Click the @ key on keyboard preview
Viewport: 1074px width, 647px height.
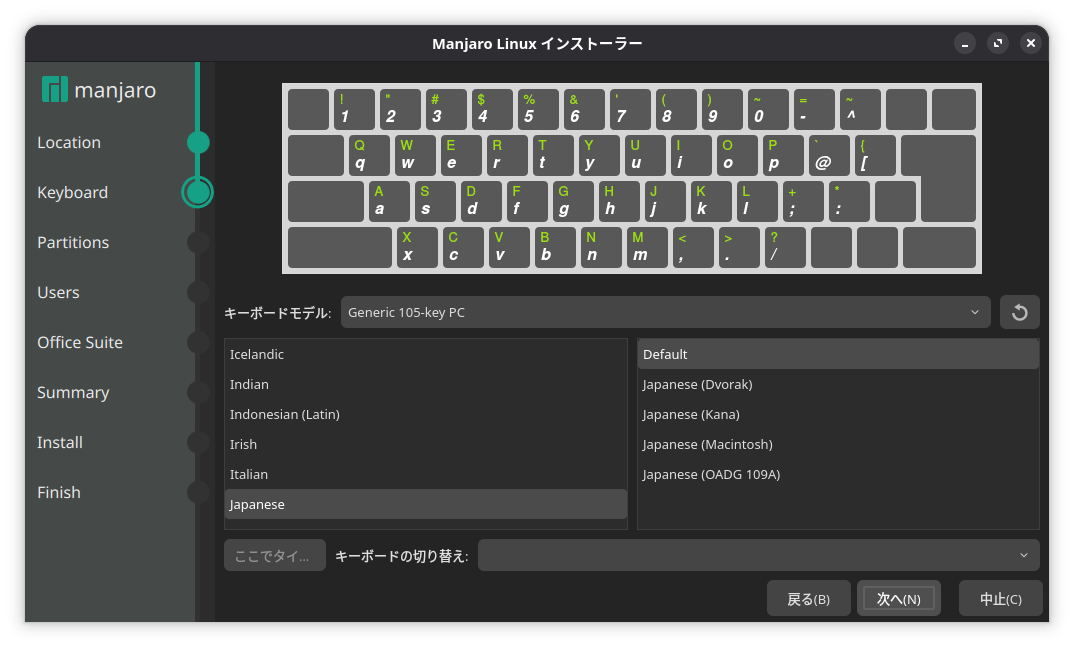[829, 155]
